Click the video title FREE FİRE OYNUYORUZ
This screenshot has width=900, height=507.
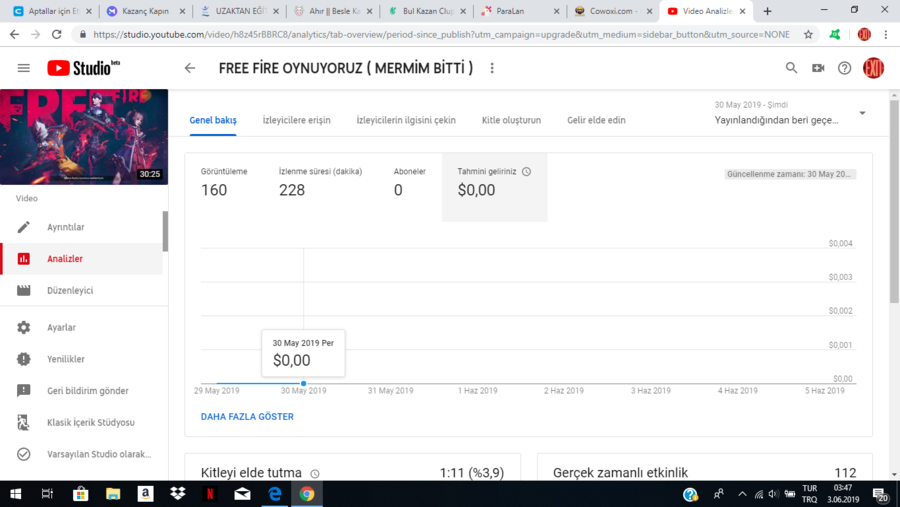point(346,68)
